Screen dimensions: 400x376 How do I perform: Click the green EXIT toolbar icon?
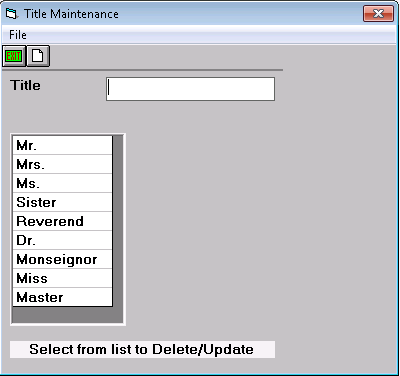click(14, 56)
